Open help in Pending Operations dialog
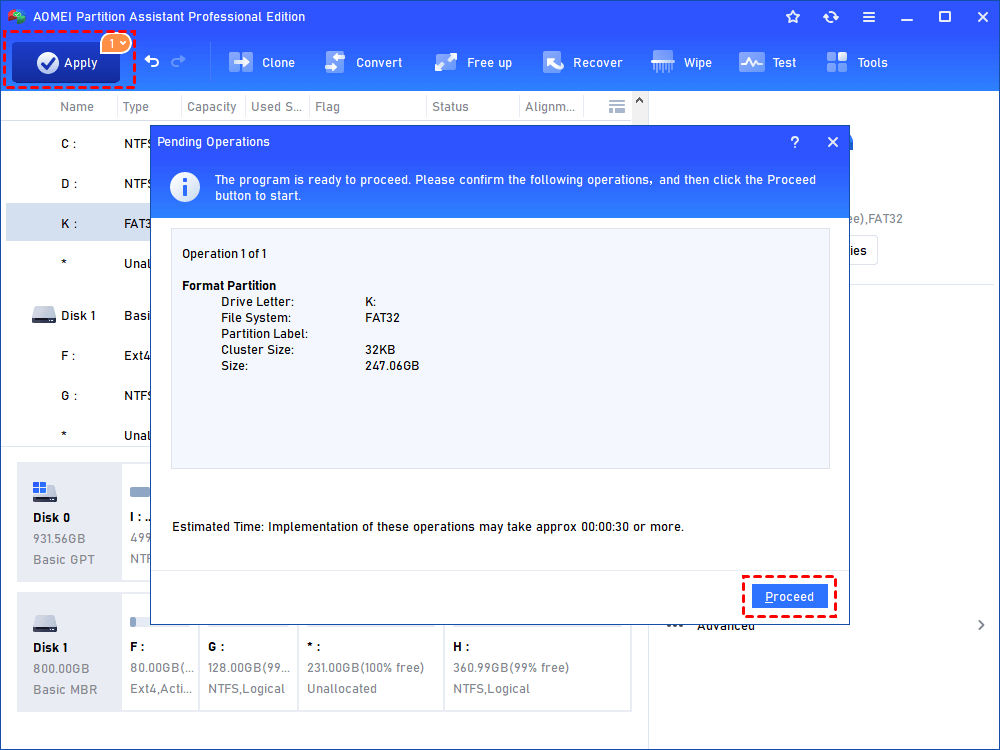Viewport: 1000px width, 750px height. 795,142
